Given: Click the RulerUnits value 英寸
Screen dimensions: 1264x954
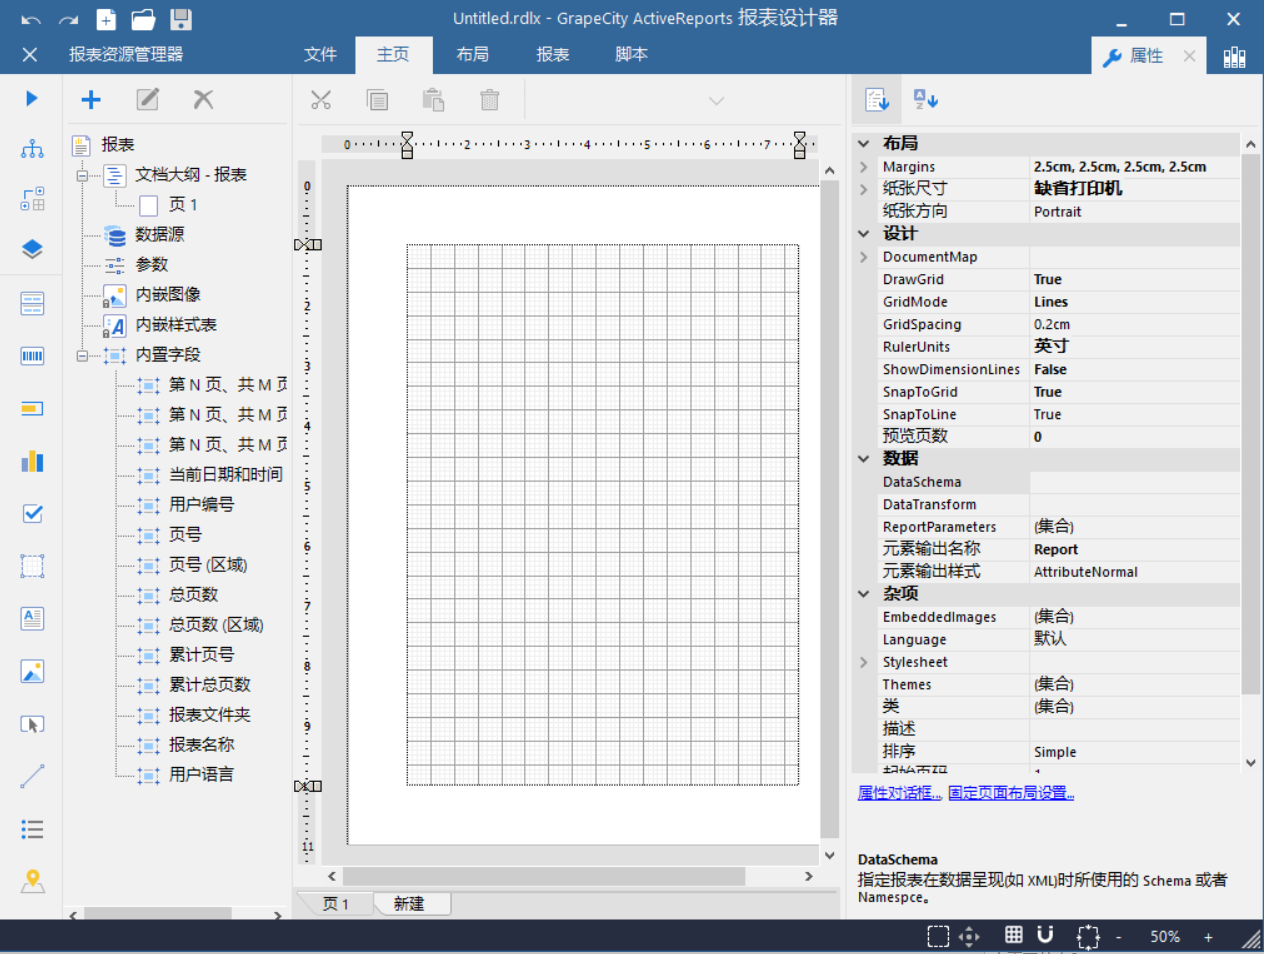Looking at the screenshot, I should (1135, 346).
